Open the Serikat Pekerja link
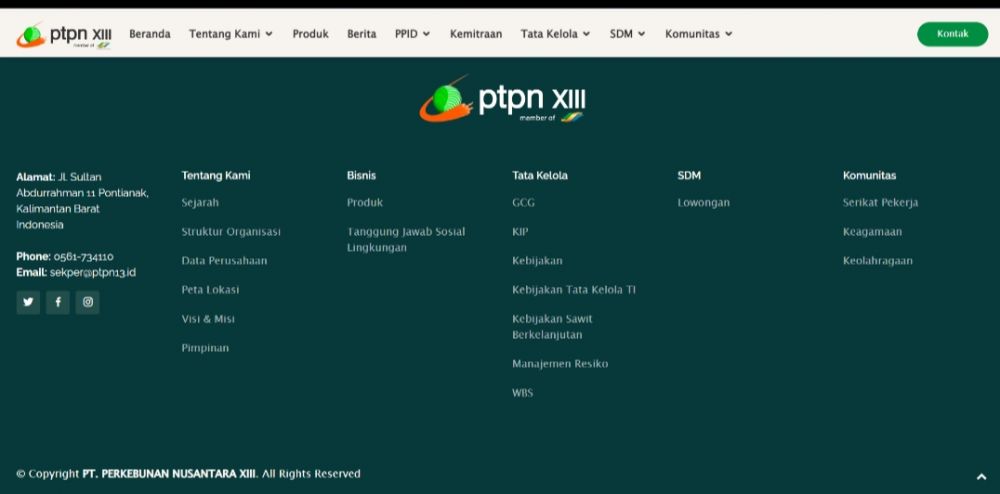Image resolution: width=1000 pixels, height=494 pixels. click(x=881, y=202)
